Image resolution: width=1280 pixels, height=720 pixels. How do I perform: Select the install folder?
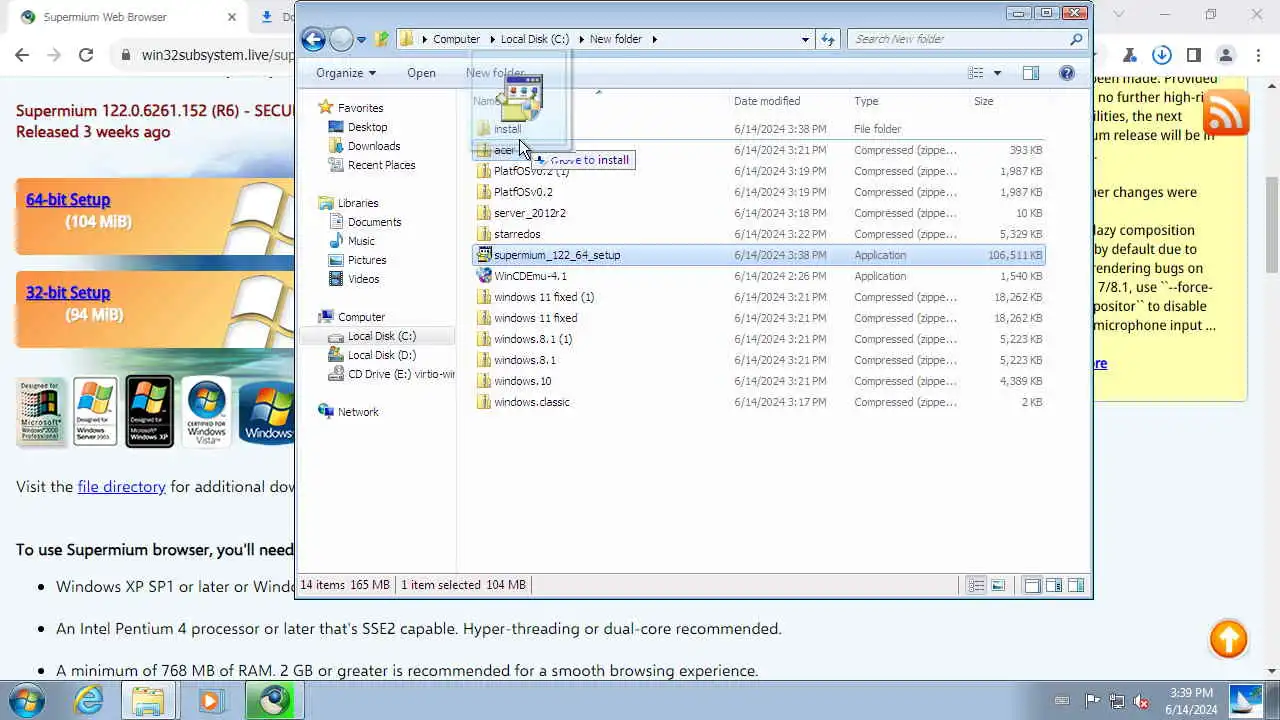tap(507, 129)
